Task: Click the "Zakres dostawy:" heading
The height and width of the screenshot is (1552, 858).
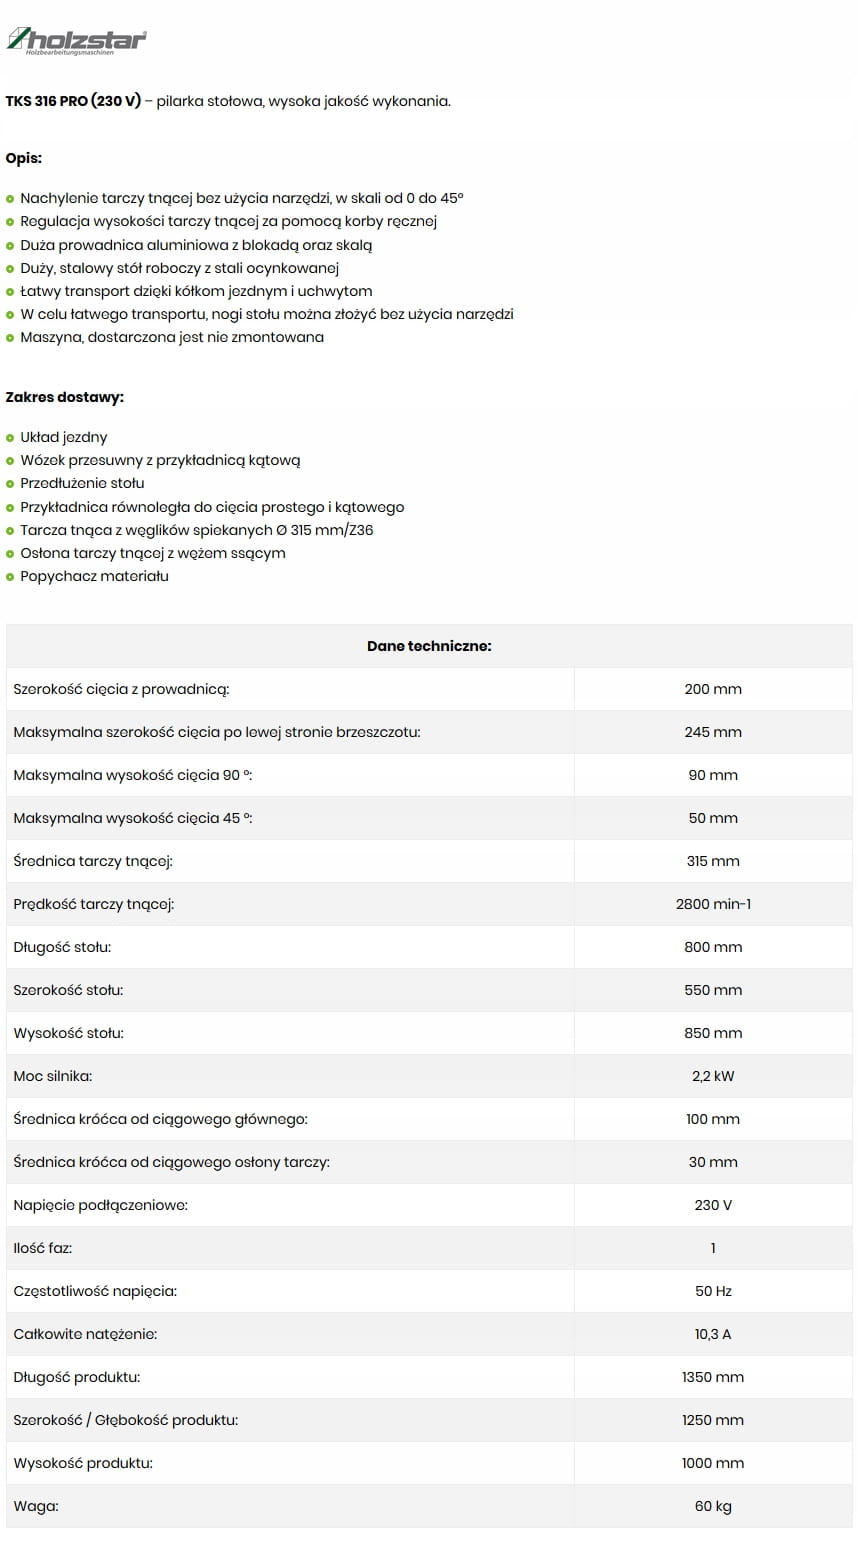Action: pos(65,397)
